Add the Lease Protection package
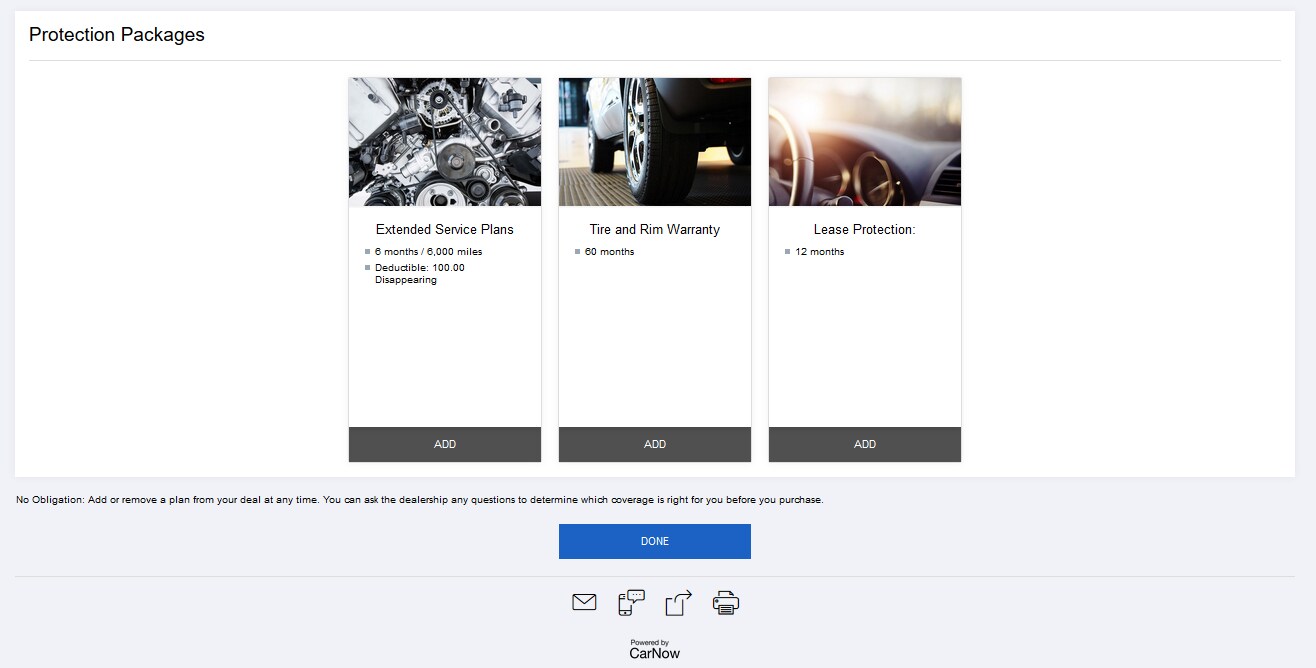The image size is (1316, 668). (865, 444)
